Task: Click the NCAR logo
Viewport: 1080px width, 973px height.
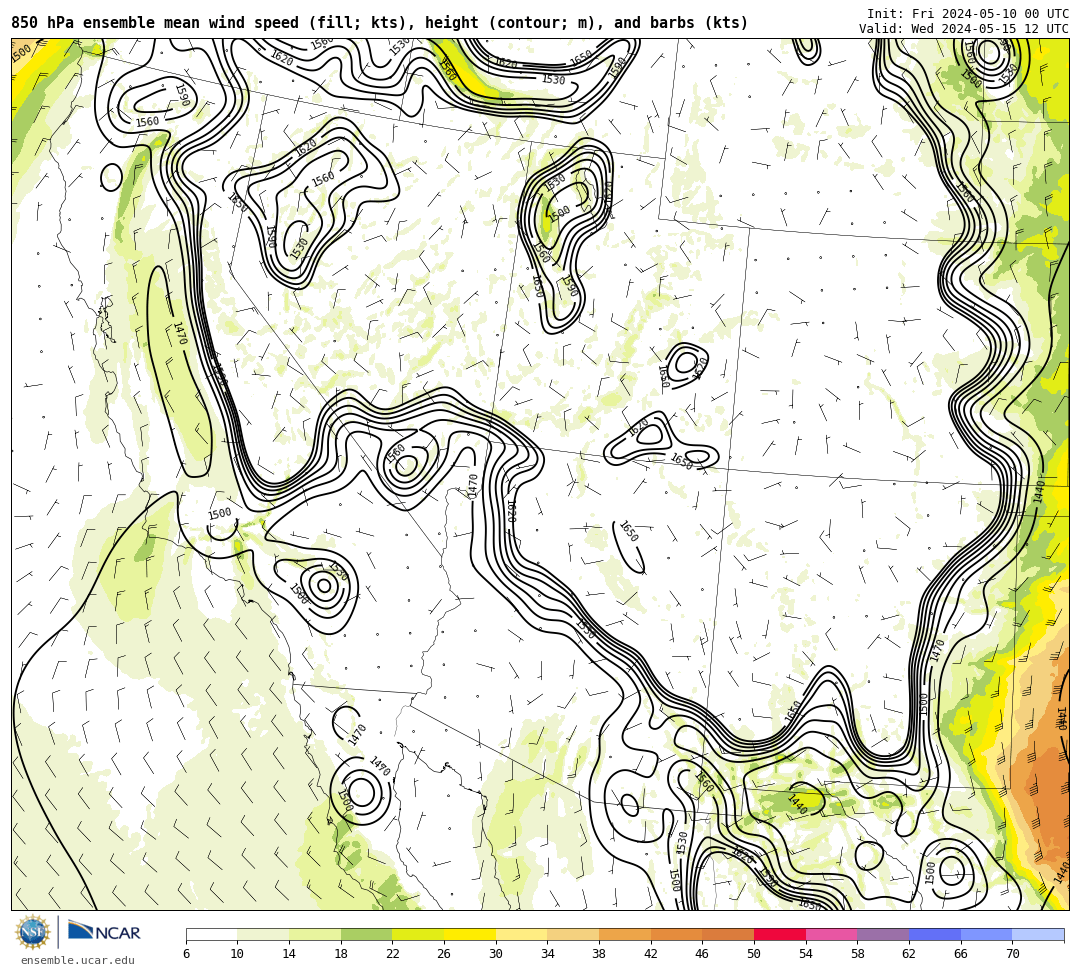Action: pos(104,932)
